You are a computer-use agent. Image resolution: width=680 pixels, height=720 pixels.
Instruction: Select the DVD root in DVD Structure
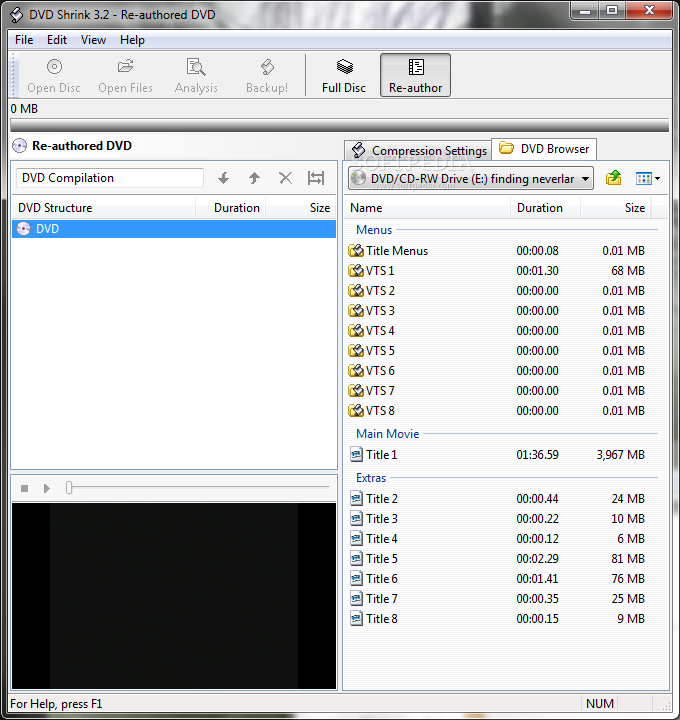(x=174, y=229)
